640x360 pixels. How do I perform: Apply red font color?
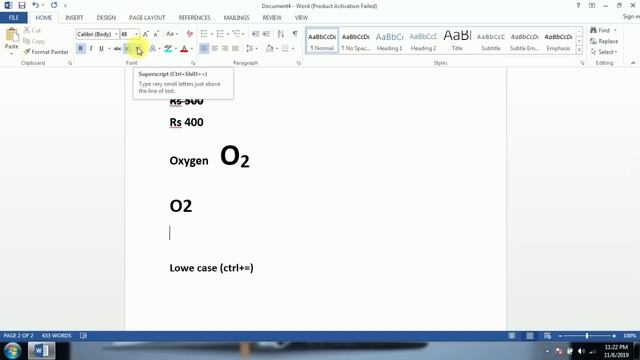tap(184, 49)
